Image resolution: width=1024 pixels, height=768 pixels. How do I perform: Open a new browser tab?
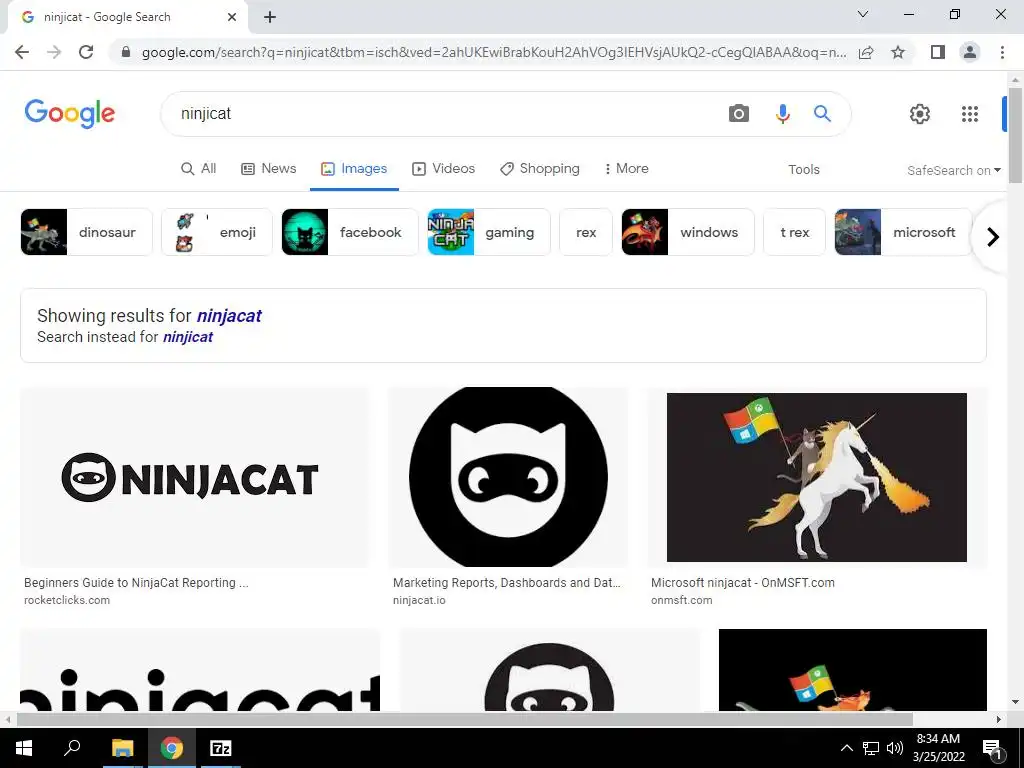click(x=270, y=17)
